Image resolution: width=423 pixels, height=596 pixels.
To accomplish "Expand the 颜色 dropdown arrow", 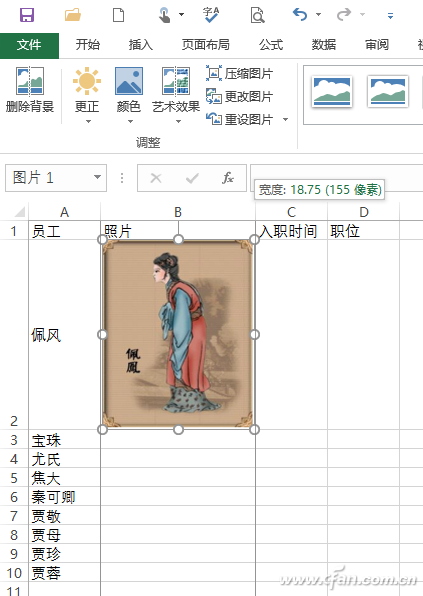I will click(x=130, y=122).
